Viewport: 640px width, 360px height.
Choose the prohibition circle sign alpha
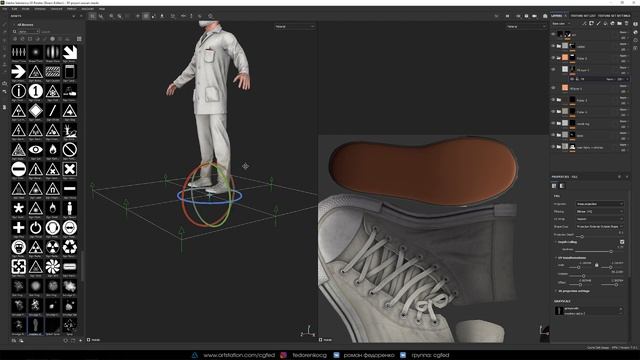coord(70,149)
